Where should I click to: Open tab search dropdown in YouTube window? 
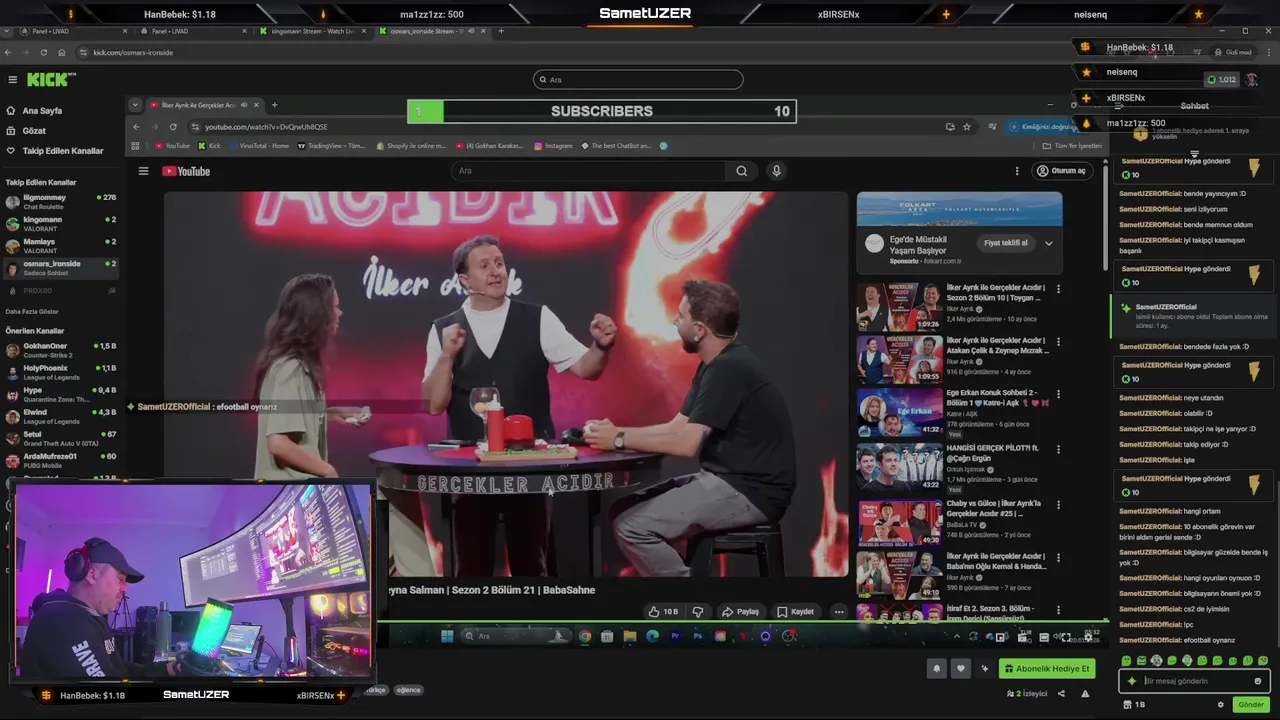pyautogui.click(x=136, y=105)
